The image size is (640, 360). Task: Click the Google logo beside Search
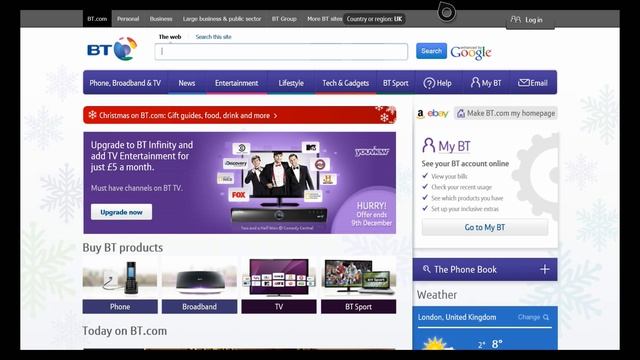pyautogui.click(x=471, y=52)
